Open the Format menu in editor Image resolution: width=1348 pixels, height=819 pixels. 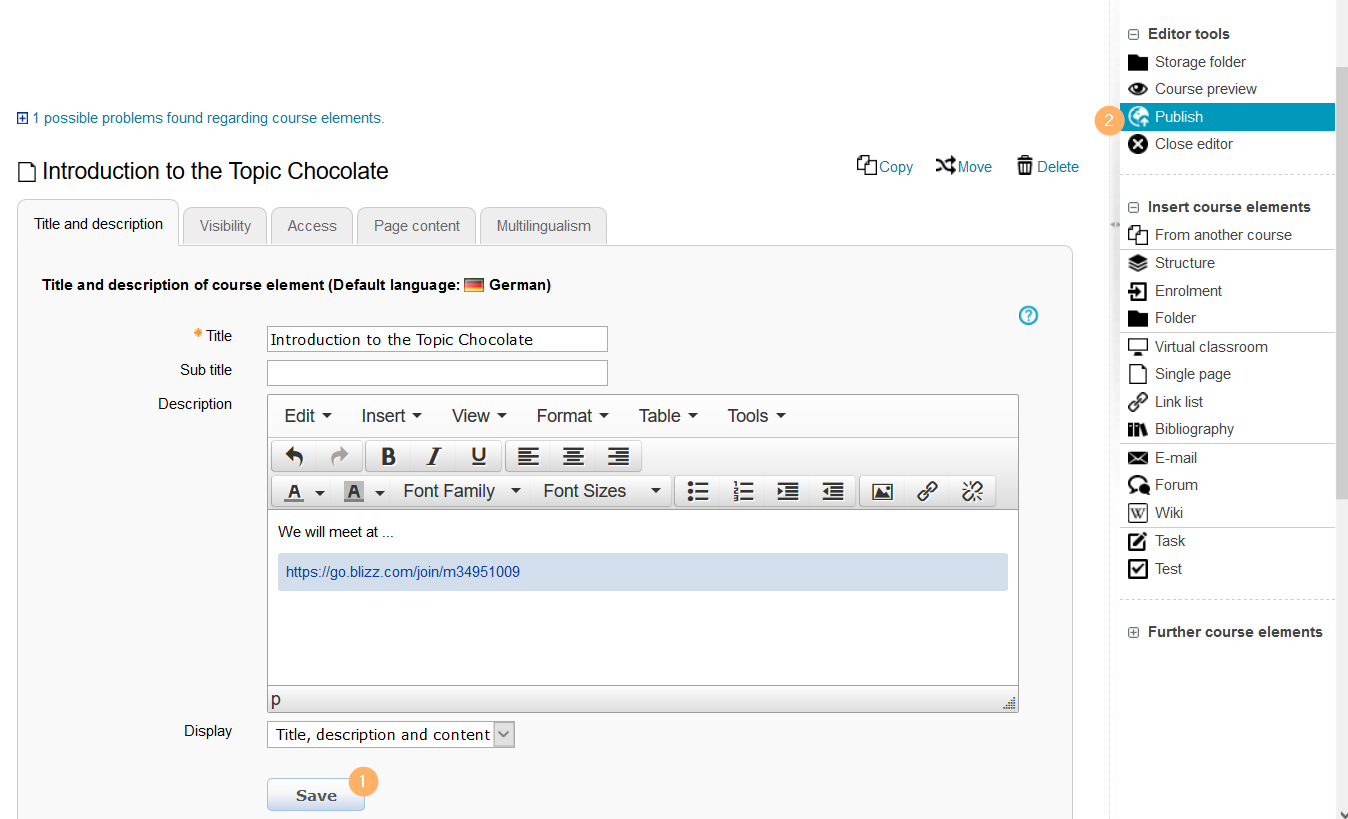[572, 416]
